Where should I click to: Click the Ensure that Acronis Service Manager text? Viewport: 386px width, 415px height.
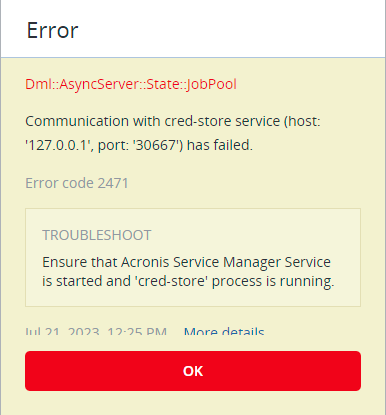pyautogui.click(x=188, y=271)
